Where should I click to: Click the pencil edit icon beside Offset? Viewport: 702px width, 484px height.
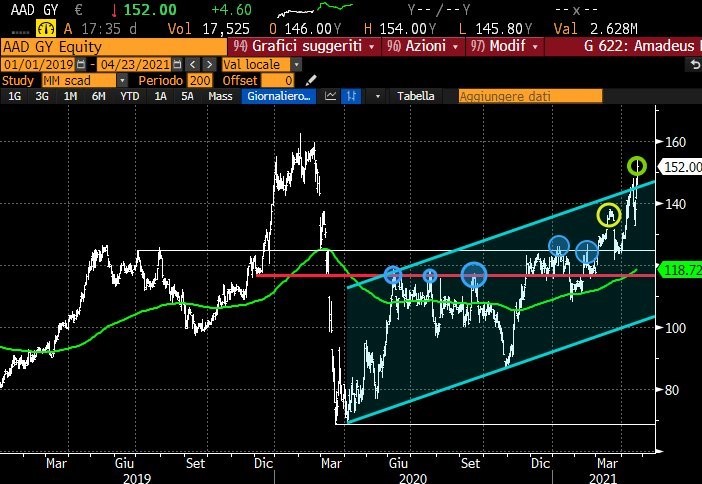308,79
